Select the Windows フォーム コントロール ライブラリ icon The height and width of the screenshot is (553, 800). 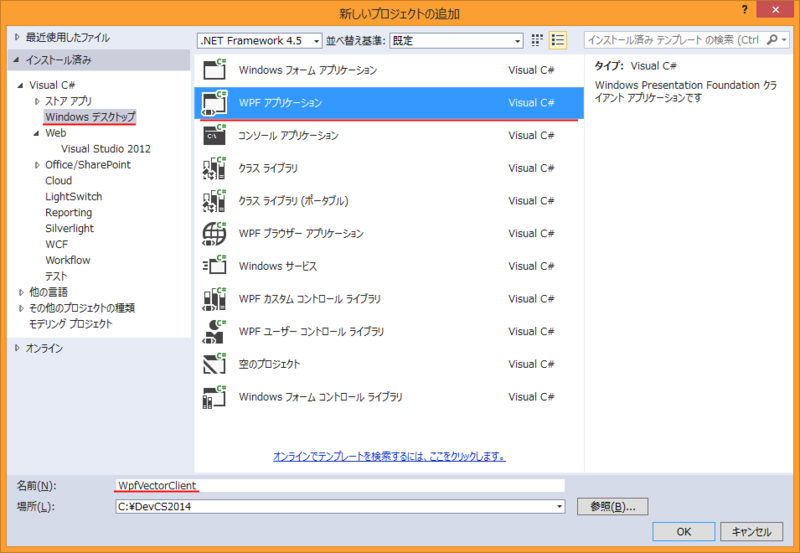(x=214, y=396)
